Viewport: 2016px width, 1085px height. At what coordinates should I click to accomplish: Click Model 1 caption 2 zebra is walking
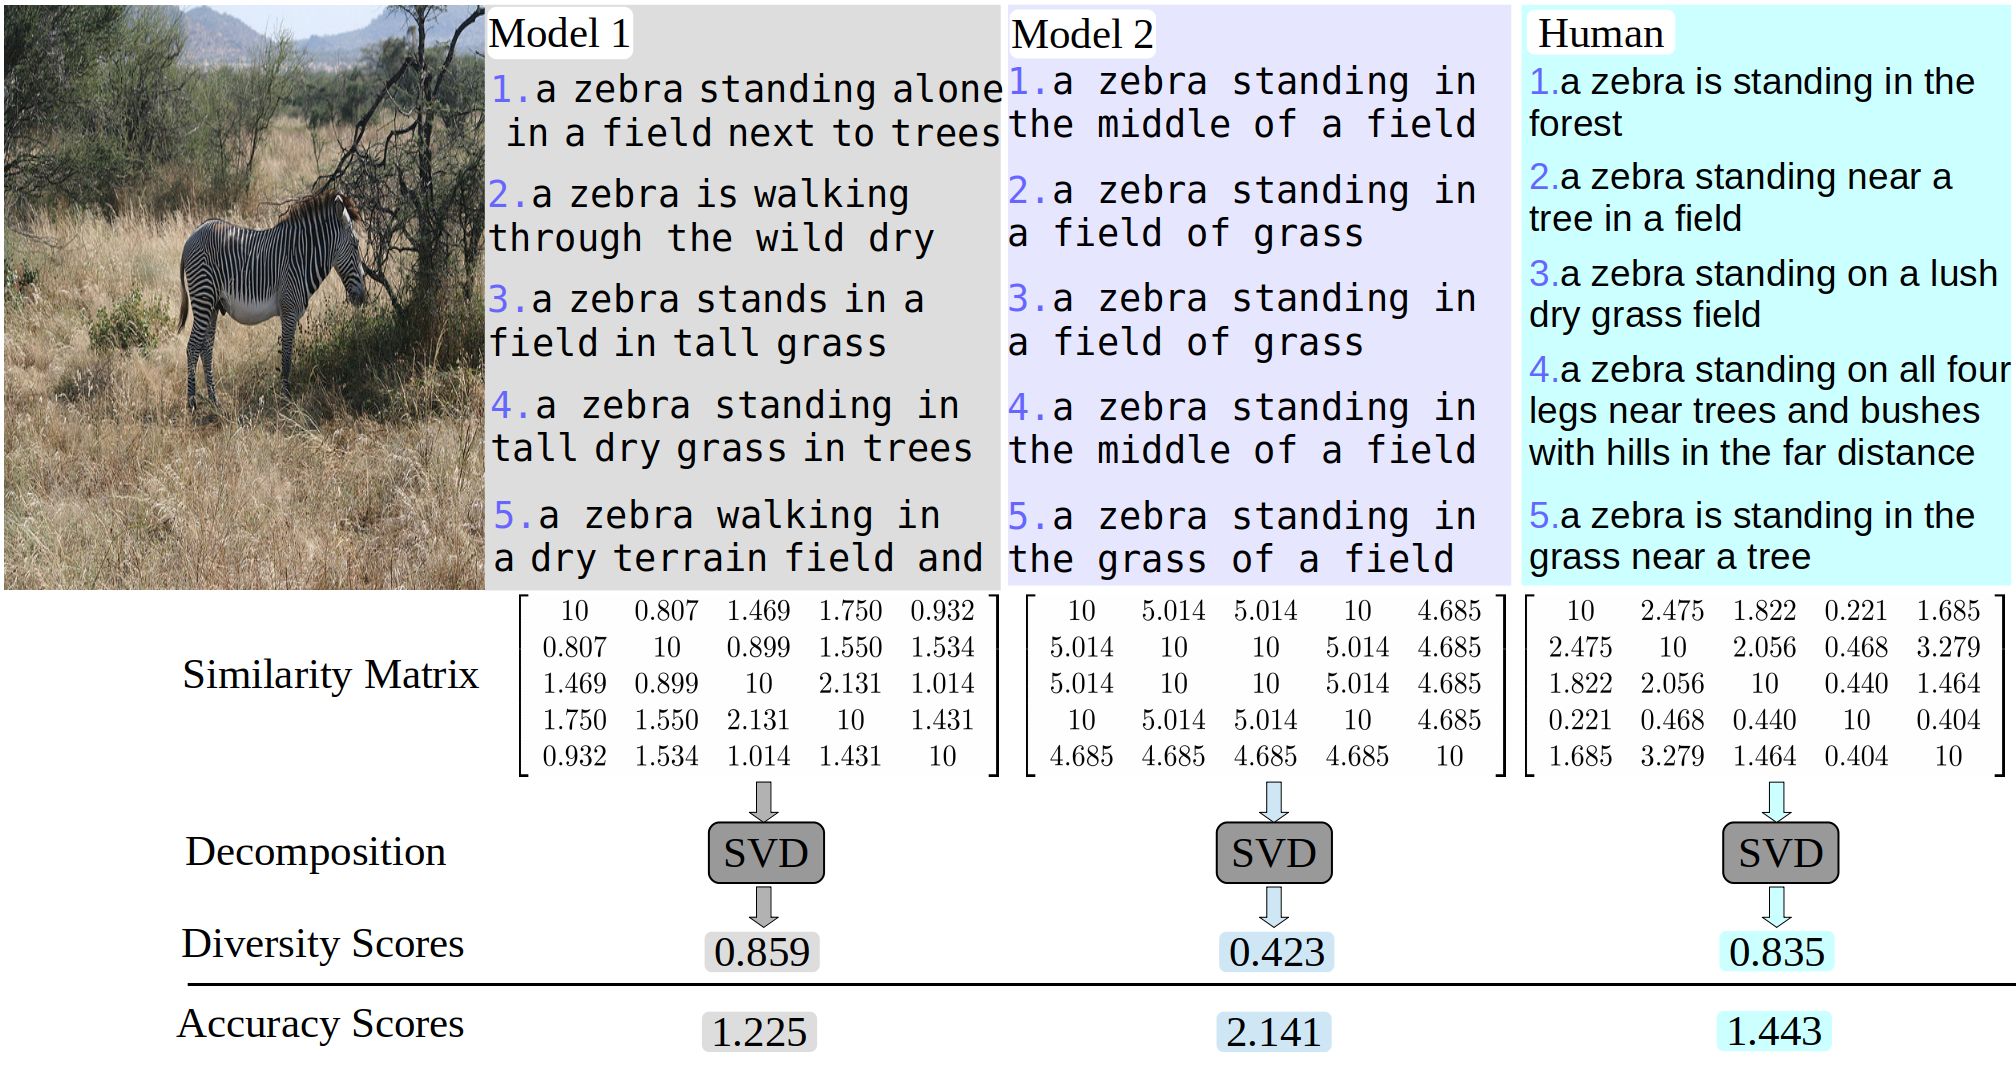(x=711, y=216)
